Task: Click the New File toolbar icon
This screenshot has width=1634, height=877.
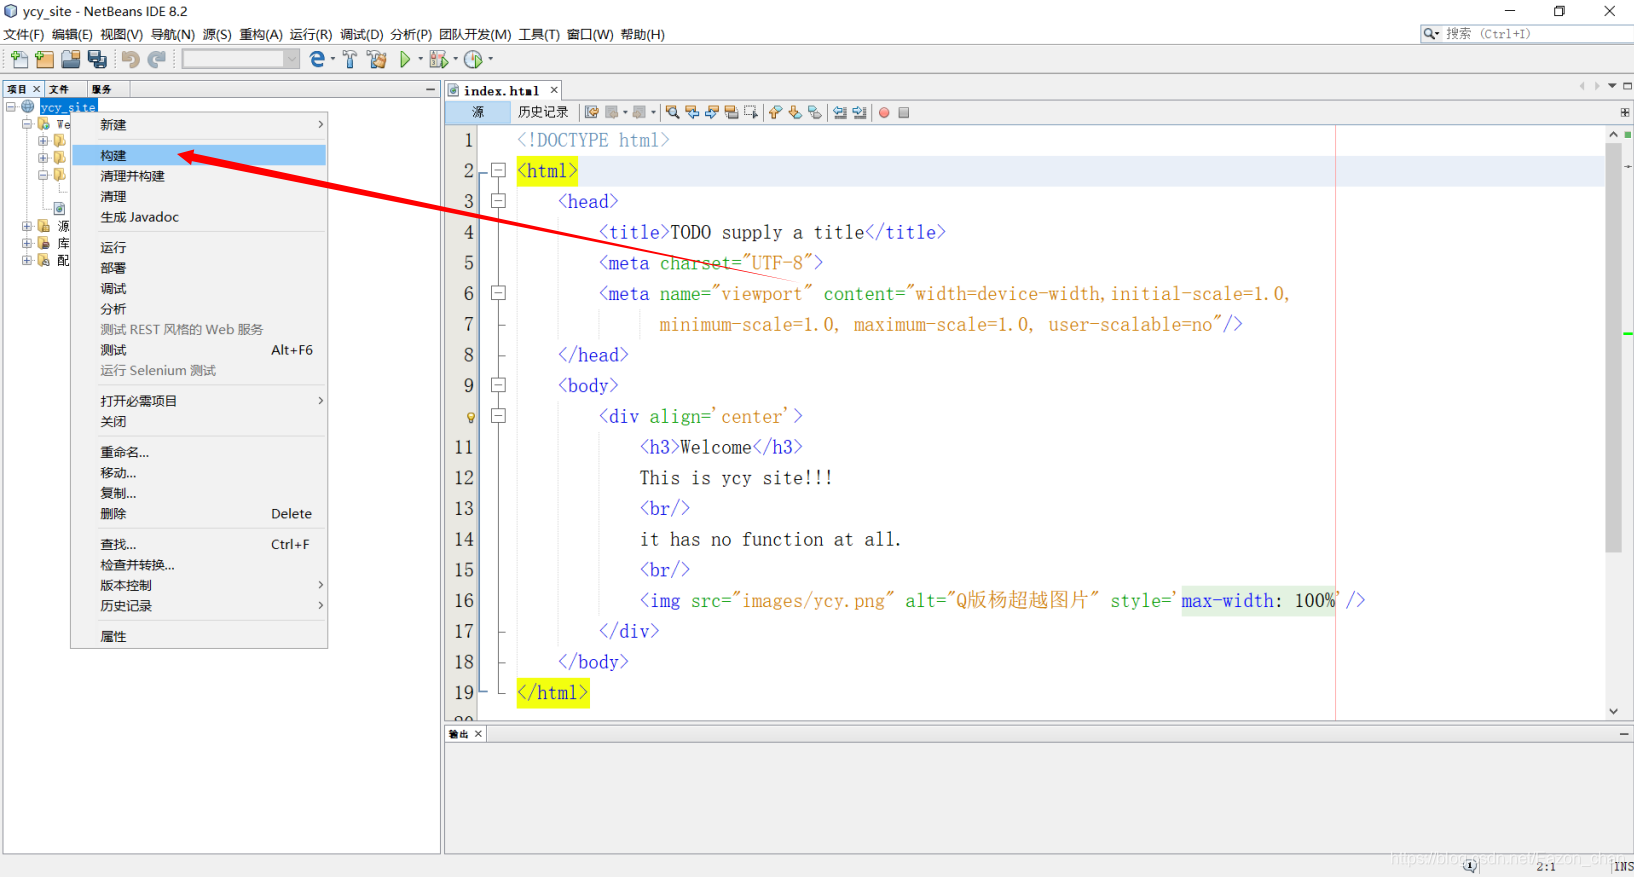Action: coord(19,60)
